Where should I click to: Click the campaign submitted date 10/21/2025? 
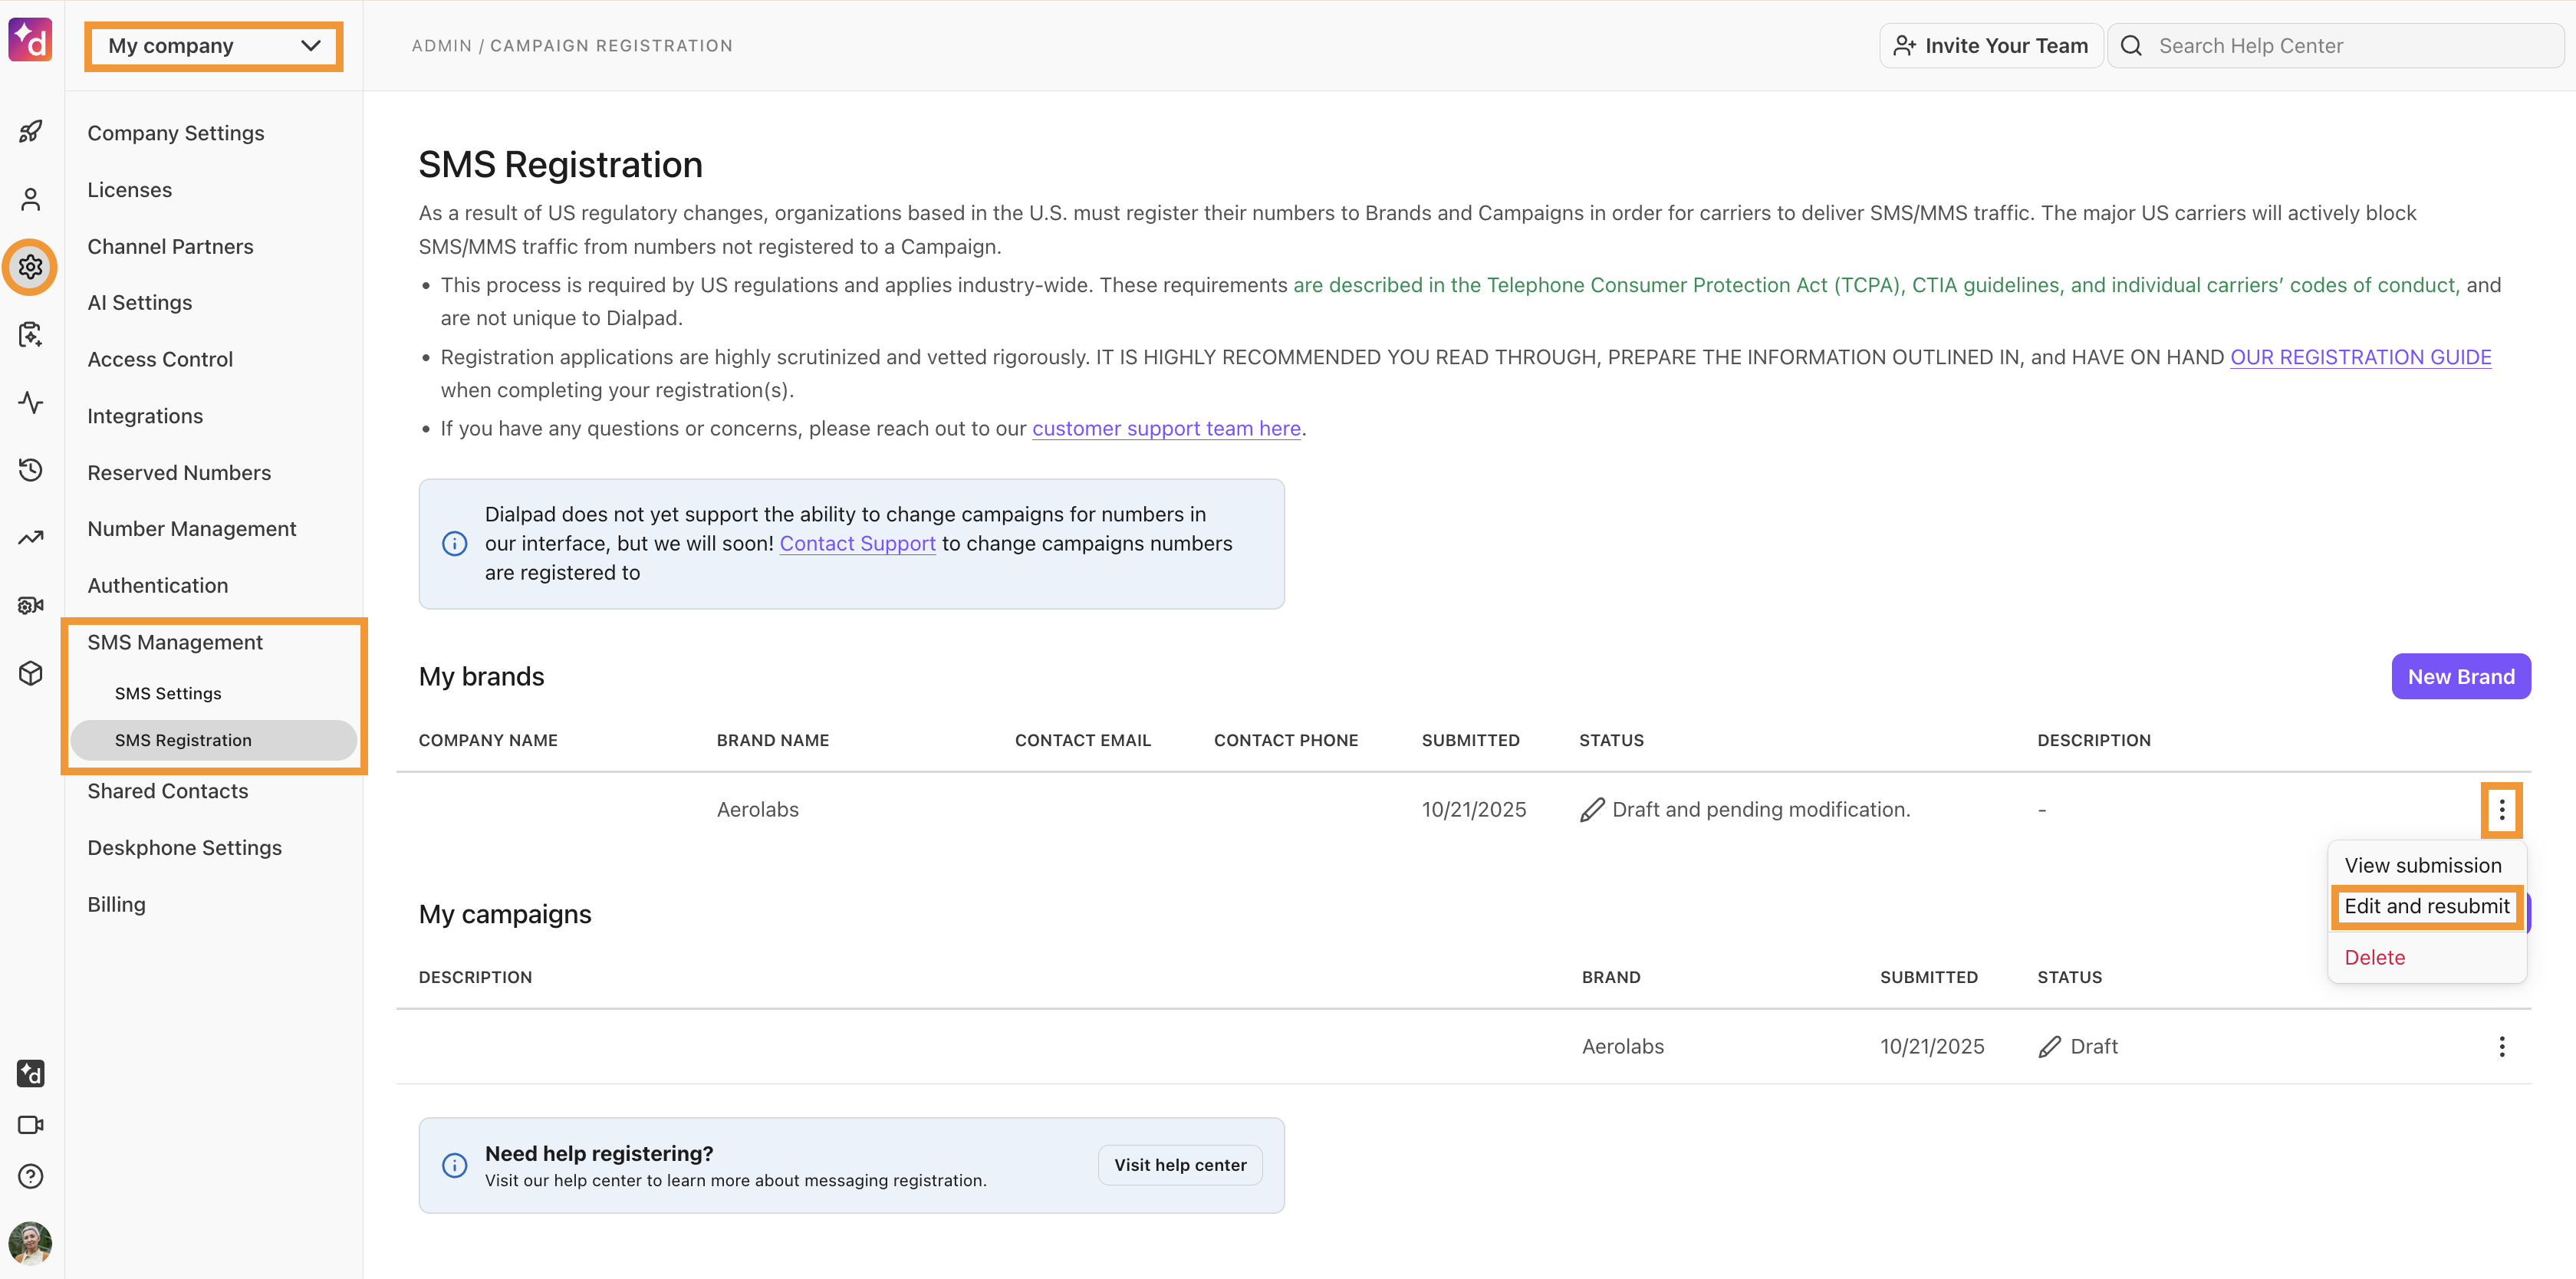coord(1932,1046)
